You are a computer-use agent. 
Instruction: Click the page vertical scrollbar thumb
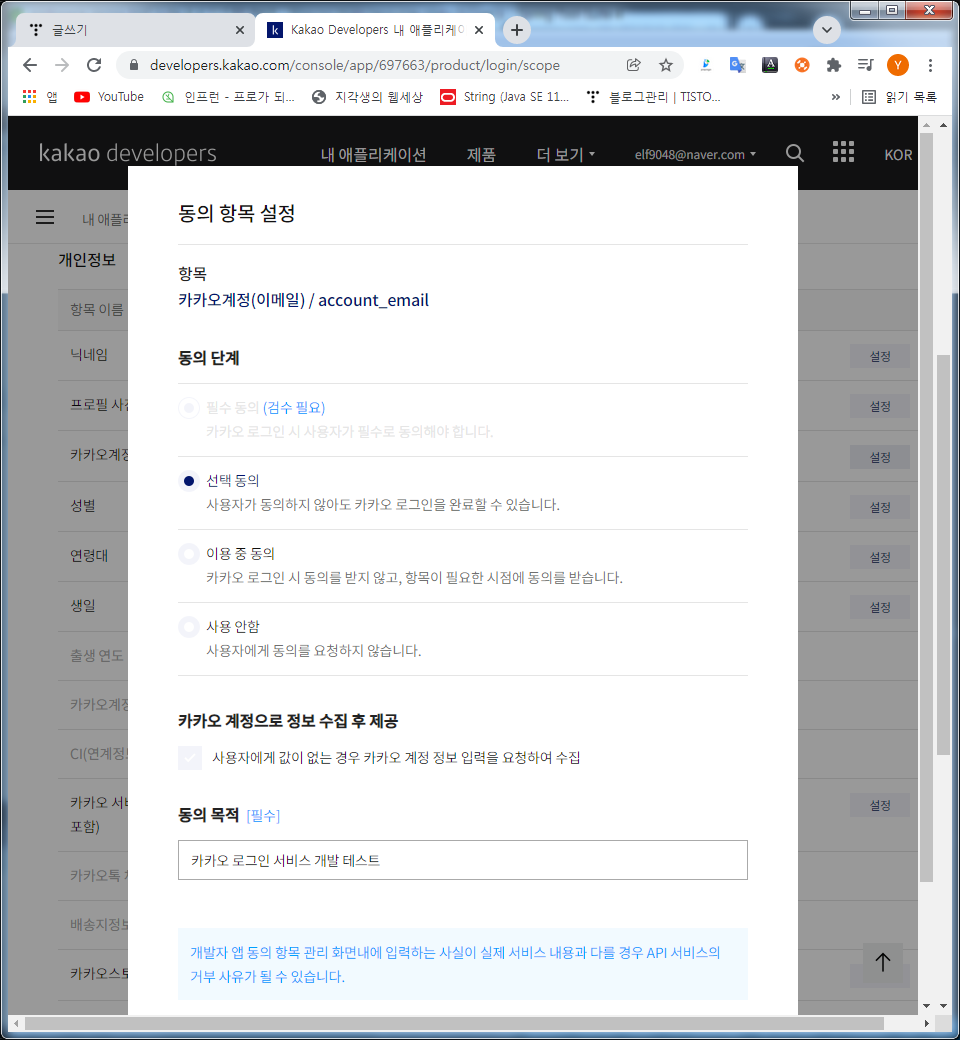point(943,554)
